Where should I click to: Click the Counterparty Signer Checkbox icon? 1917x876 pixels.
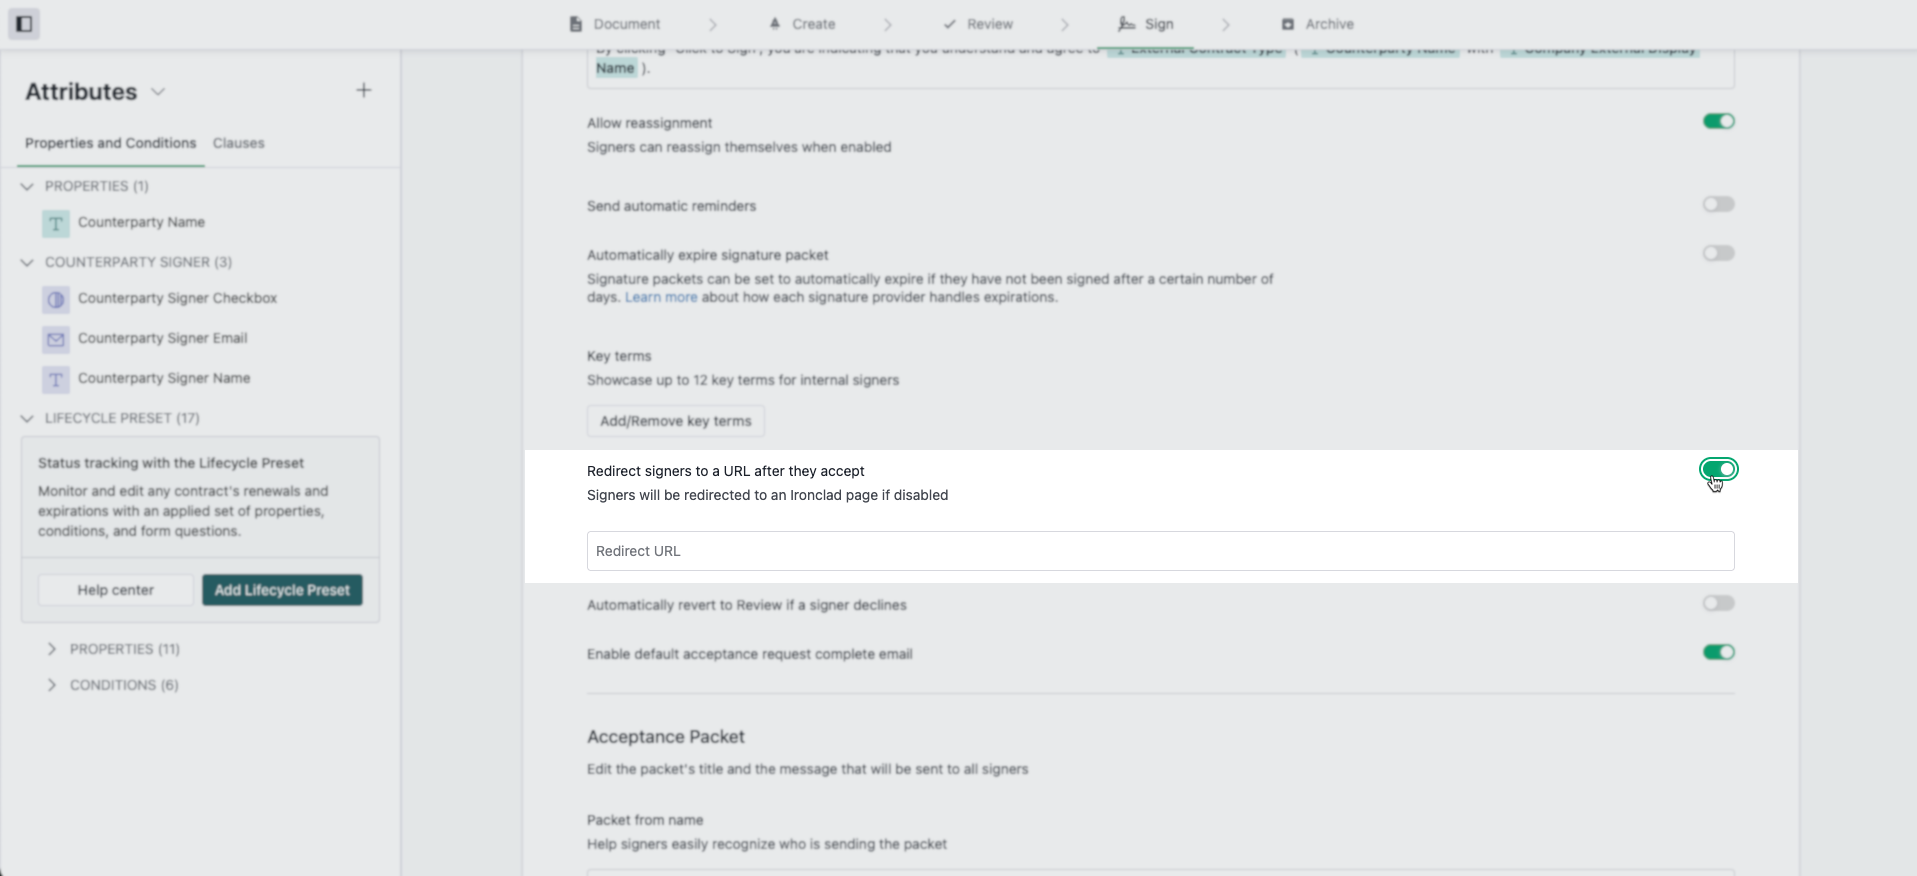click(56, 299)
